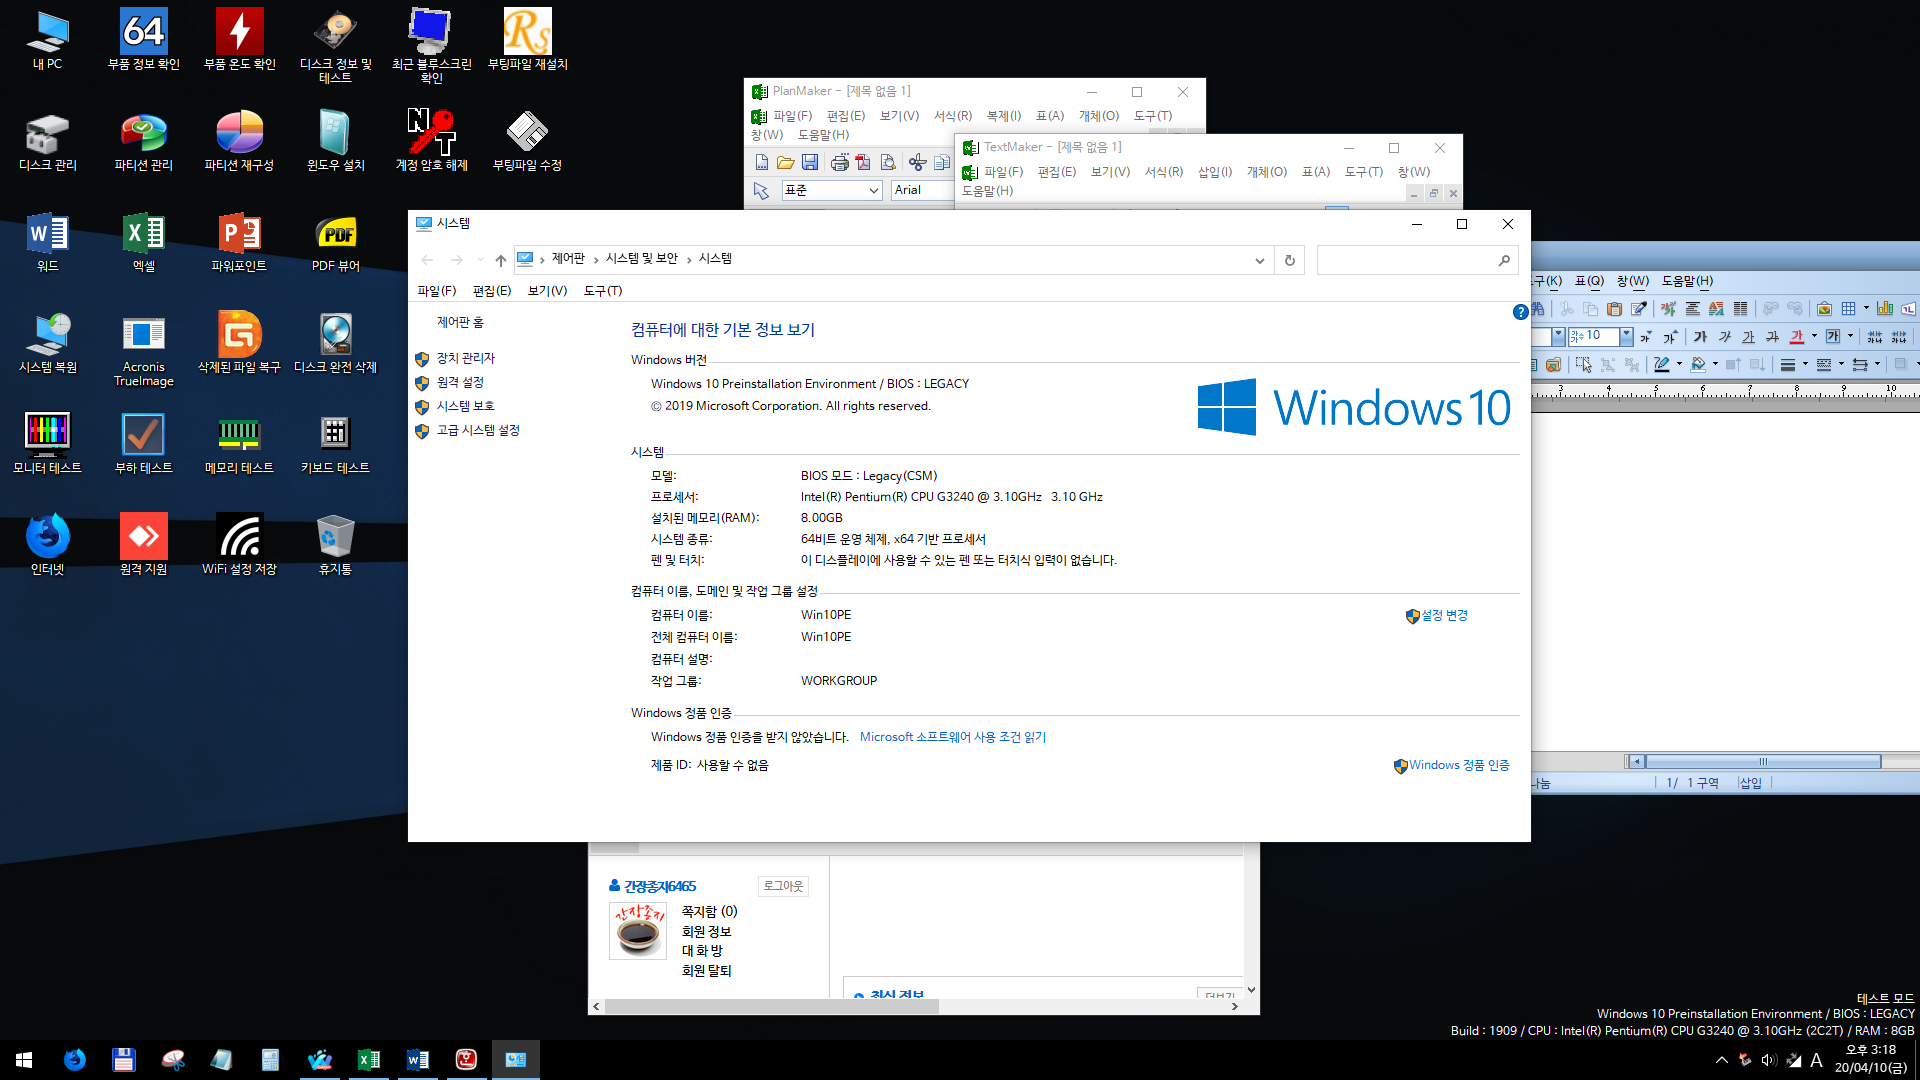Open 원격 설정 link
This screenshot has height=1080, width=1920.
click(460, 382)
